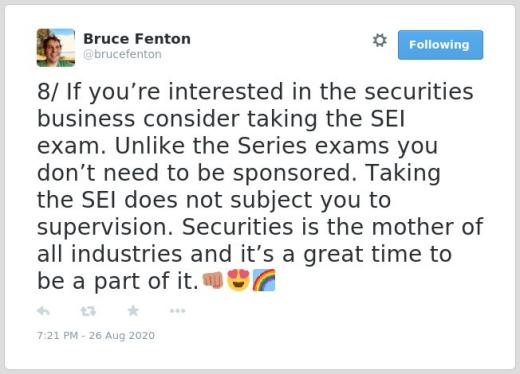Click the word "sponsored" in the tweet
Viewport: 520px width, 374px height.
click(292, 173)
